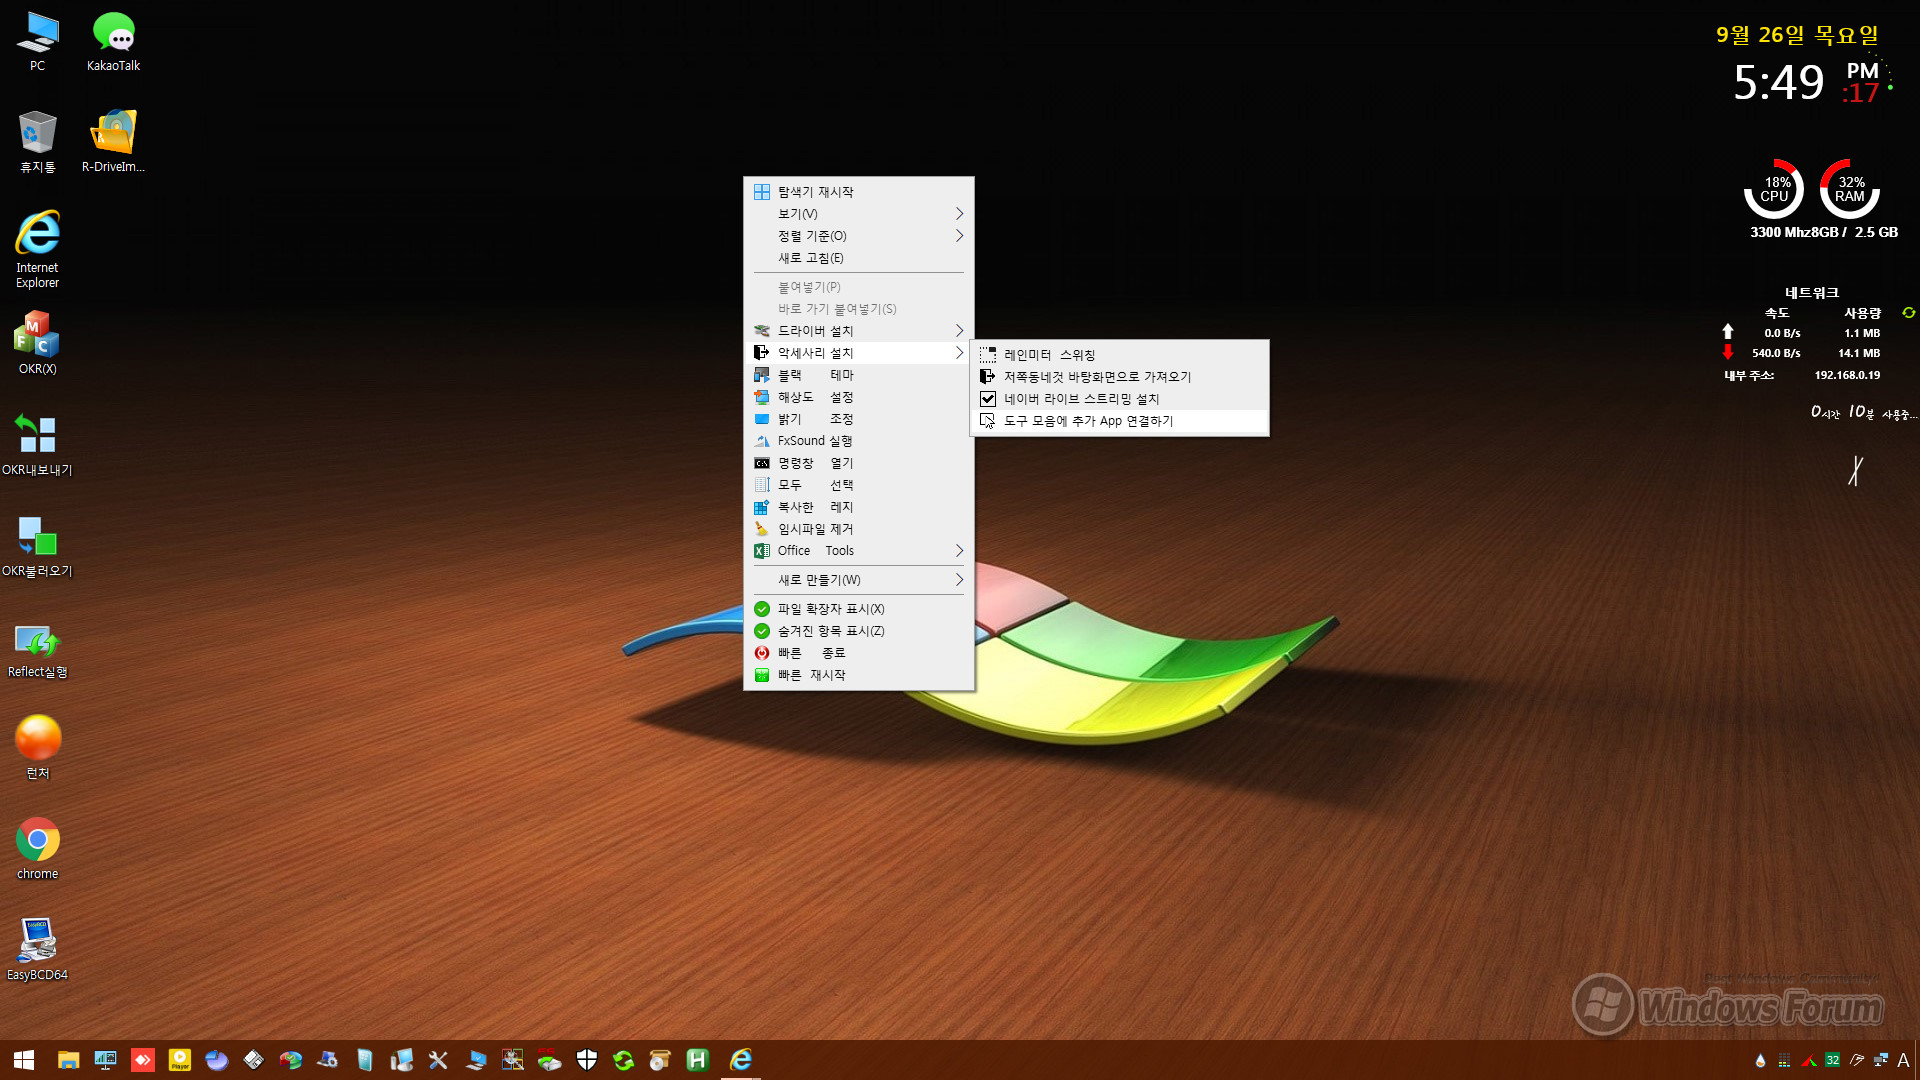Toggle 파일 확장자 표시(X) option
Image resolution: width=1920 pixels, height=1080 pixels.
pyautogui.click(x=859, y=609)
